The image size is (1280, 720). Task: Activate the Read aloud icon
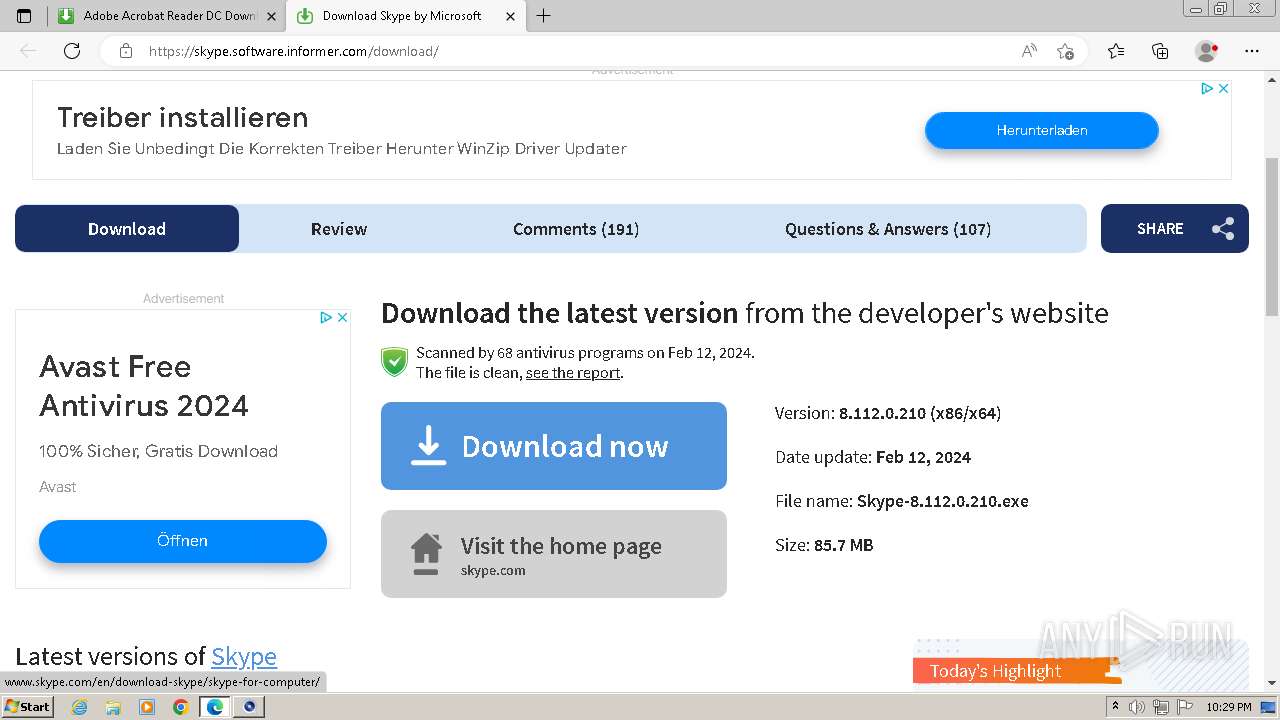[1029, 51]
